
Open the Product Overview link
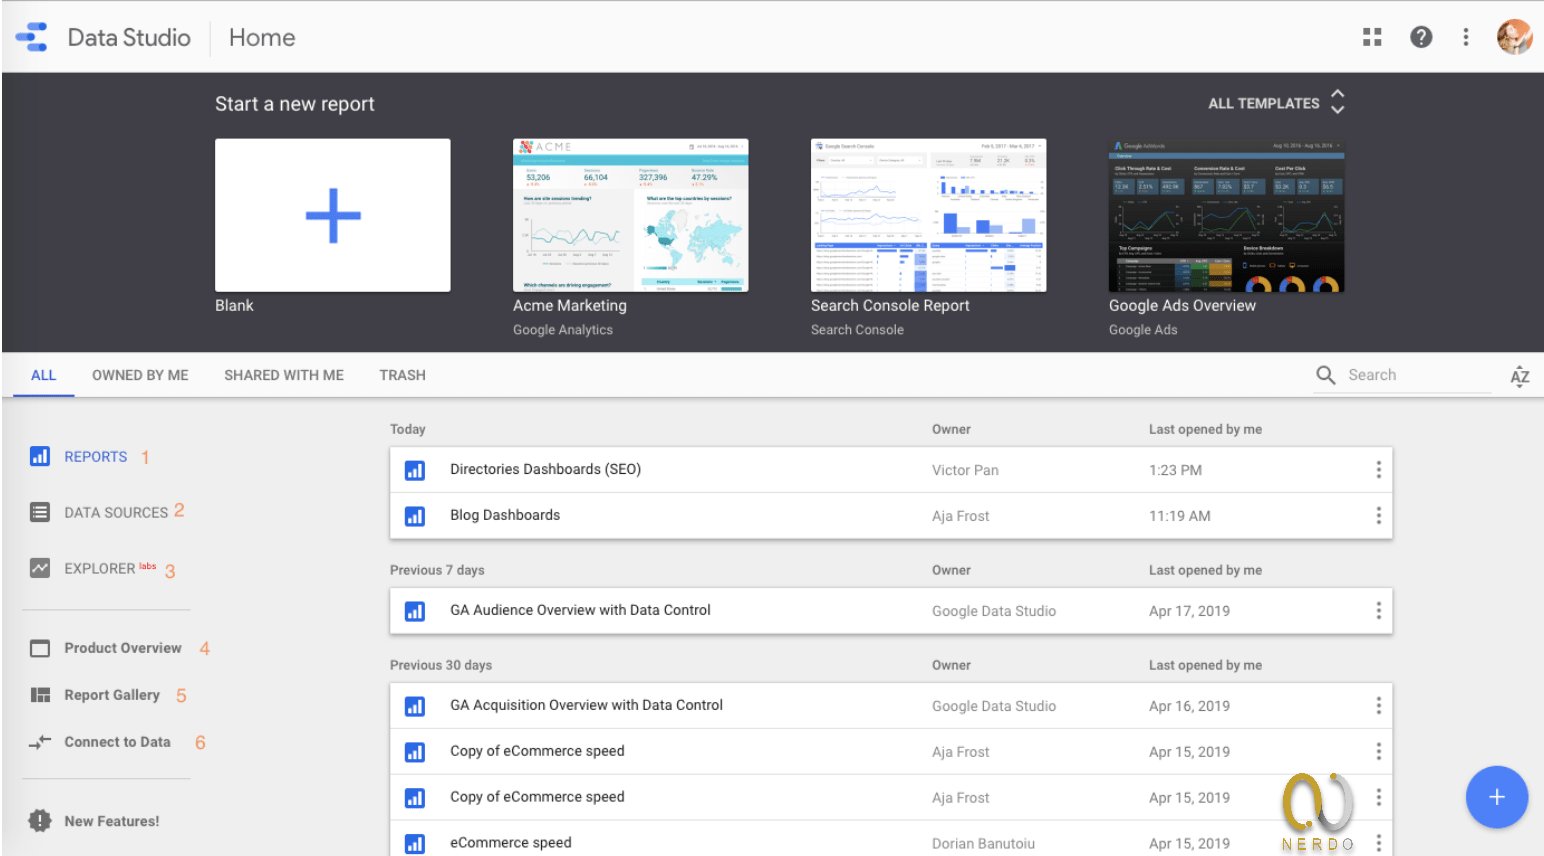pyautogui.click(x=123, y=648)
